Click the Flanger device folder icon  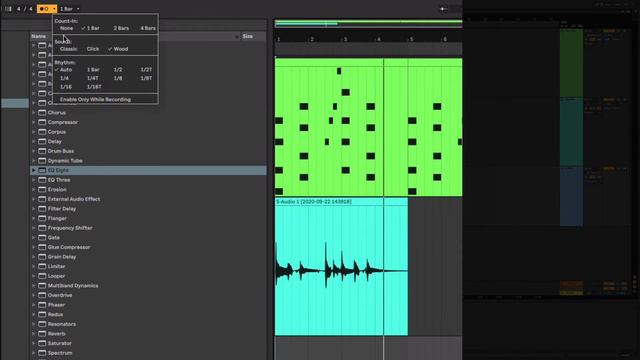point(42,218)
